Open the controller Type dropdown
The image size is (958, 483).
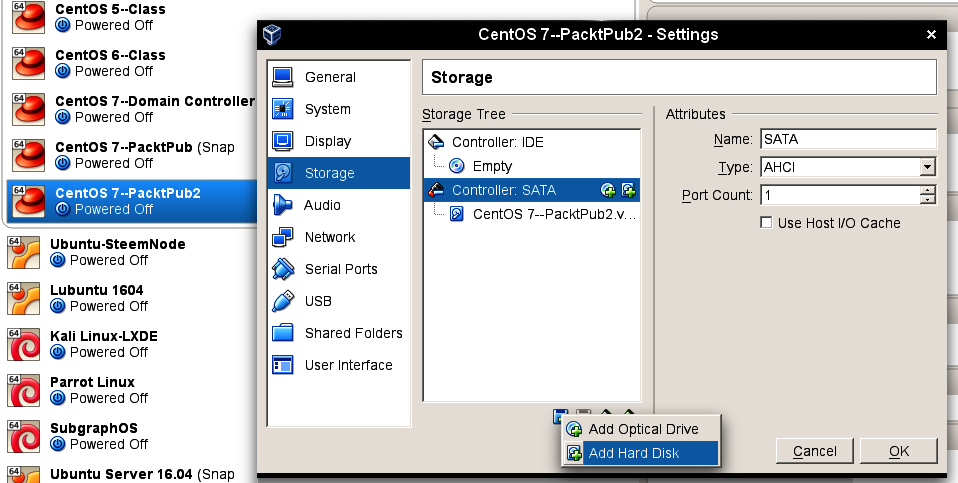(927, 167)
